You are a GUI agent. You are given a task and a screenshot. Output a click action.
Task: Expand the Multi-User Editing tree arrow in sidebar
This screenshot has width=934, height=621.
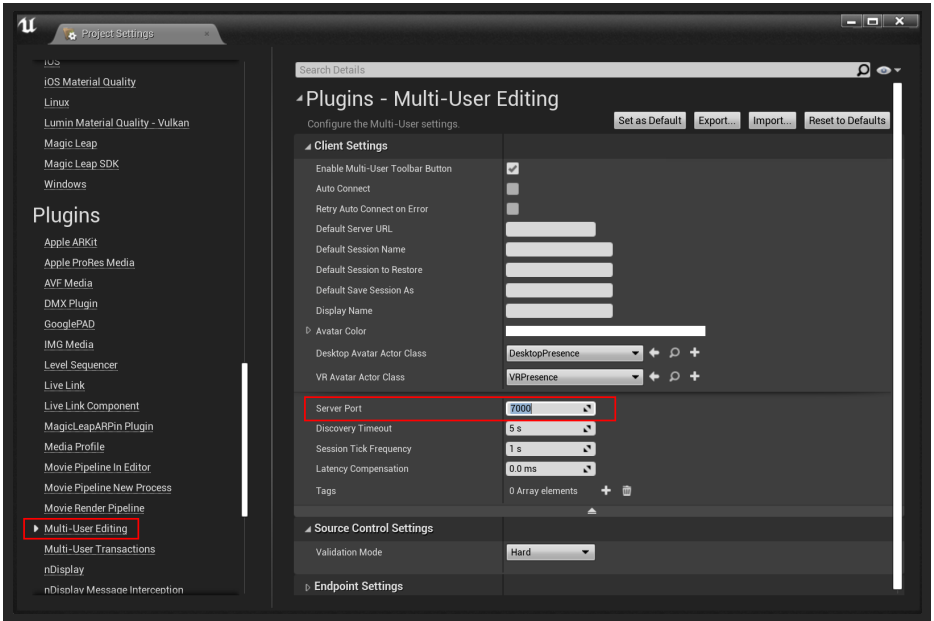36,529
